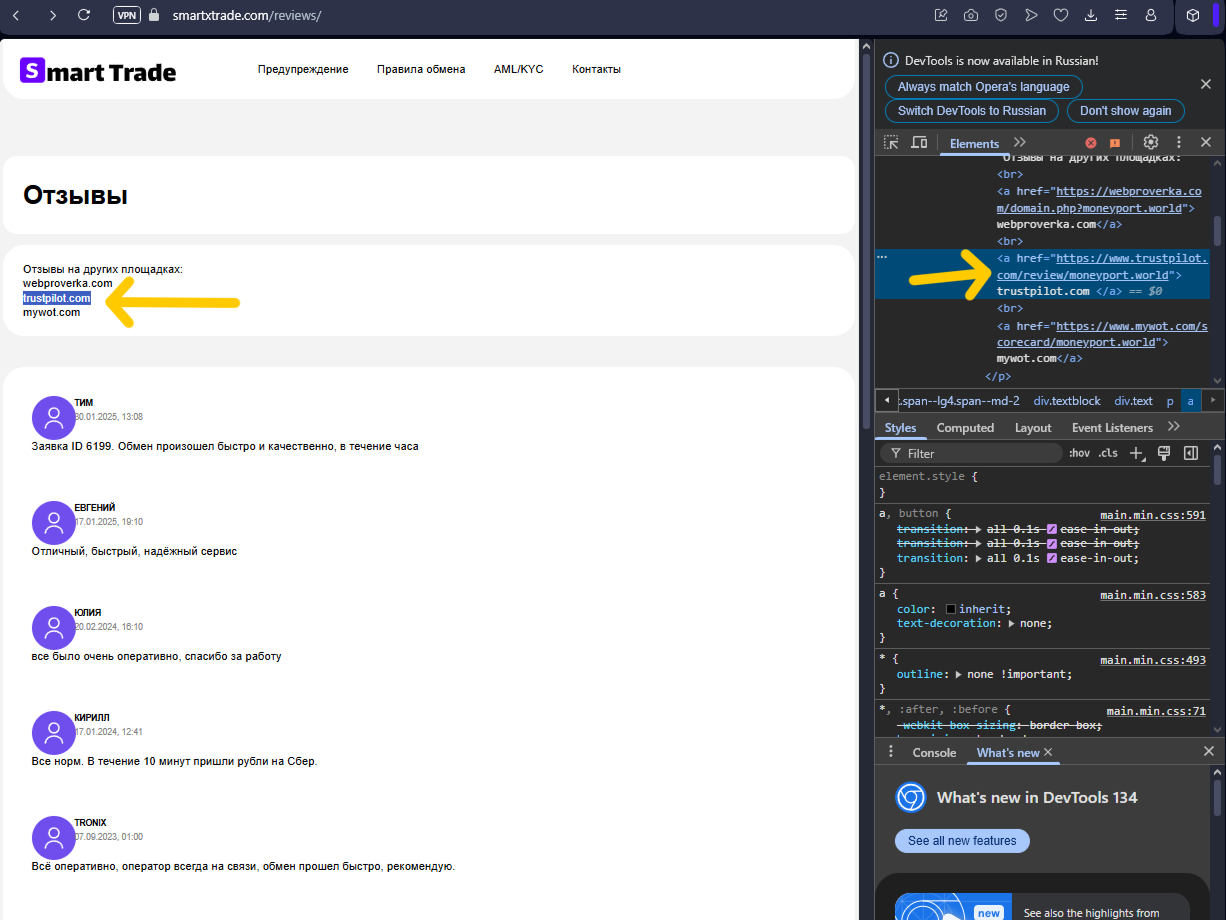Take a snapshot with the camera icon
This screenshot has height=920, width=1226.
pyautogui.click(x=971, y=15)
